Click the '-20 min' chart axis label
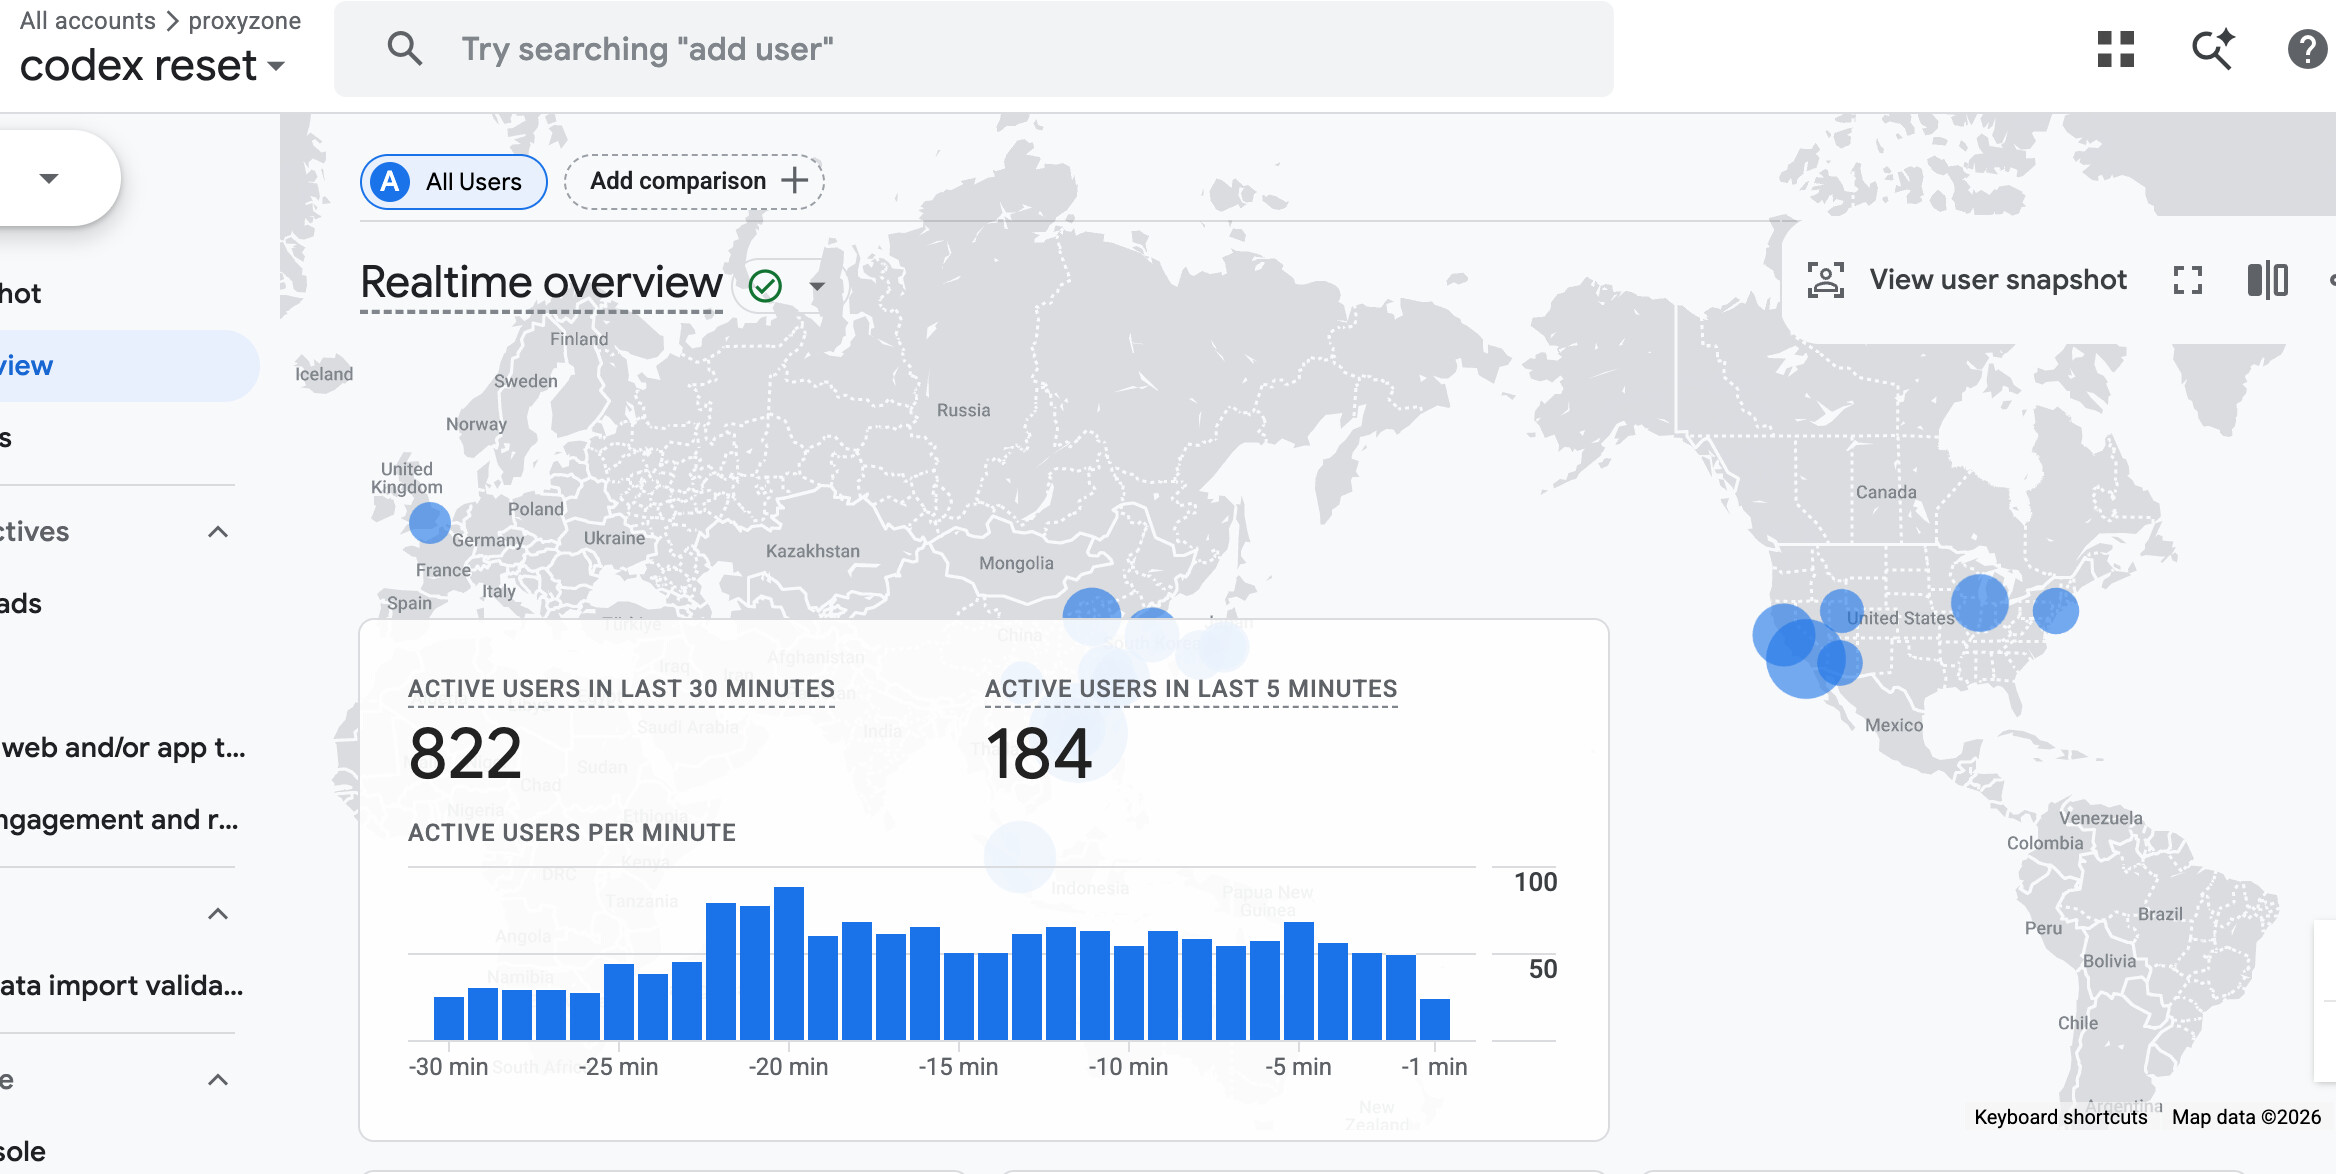This screenshot has width=2336, height=1174. point(788,1067)
